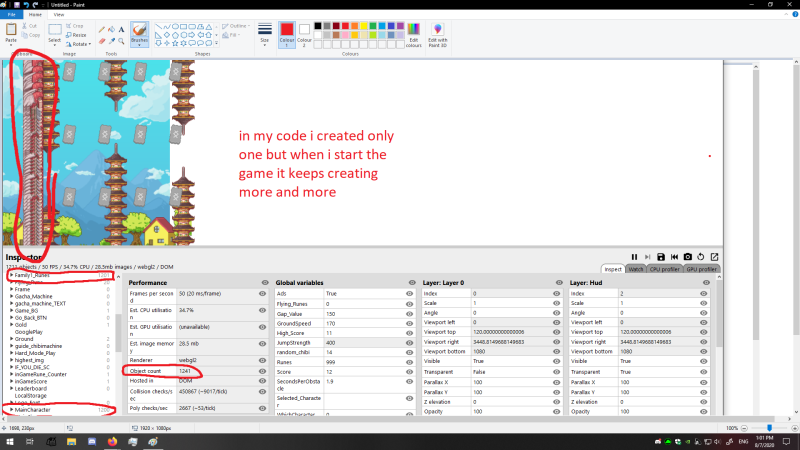This screenshot has width=800, height=450.
Task: Click Edit with Paint 3D icon
Action: [x=437, y=29]
